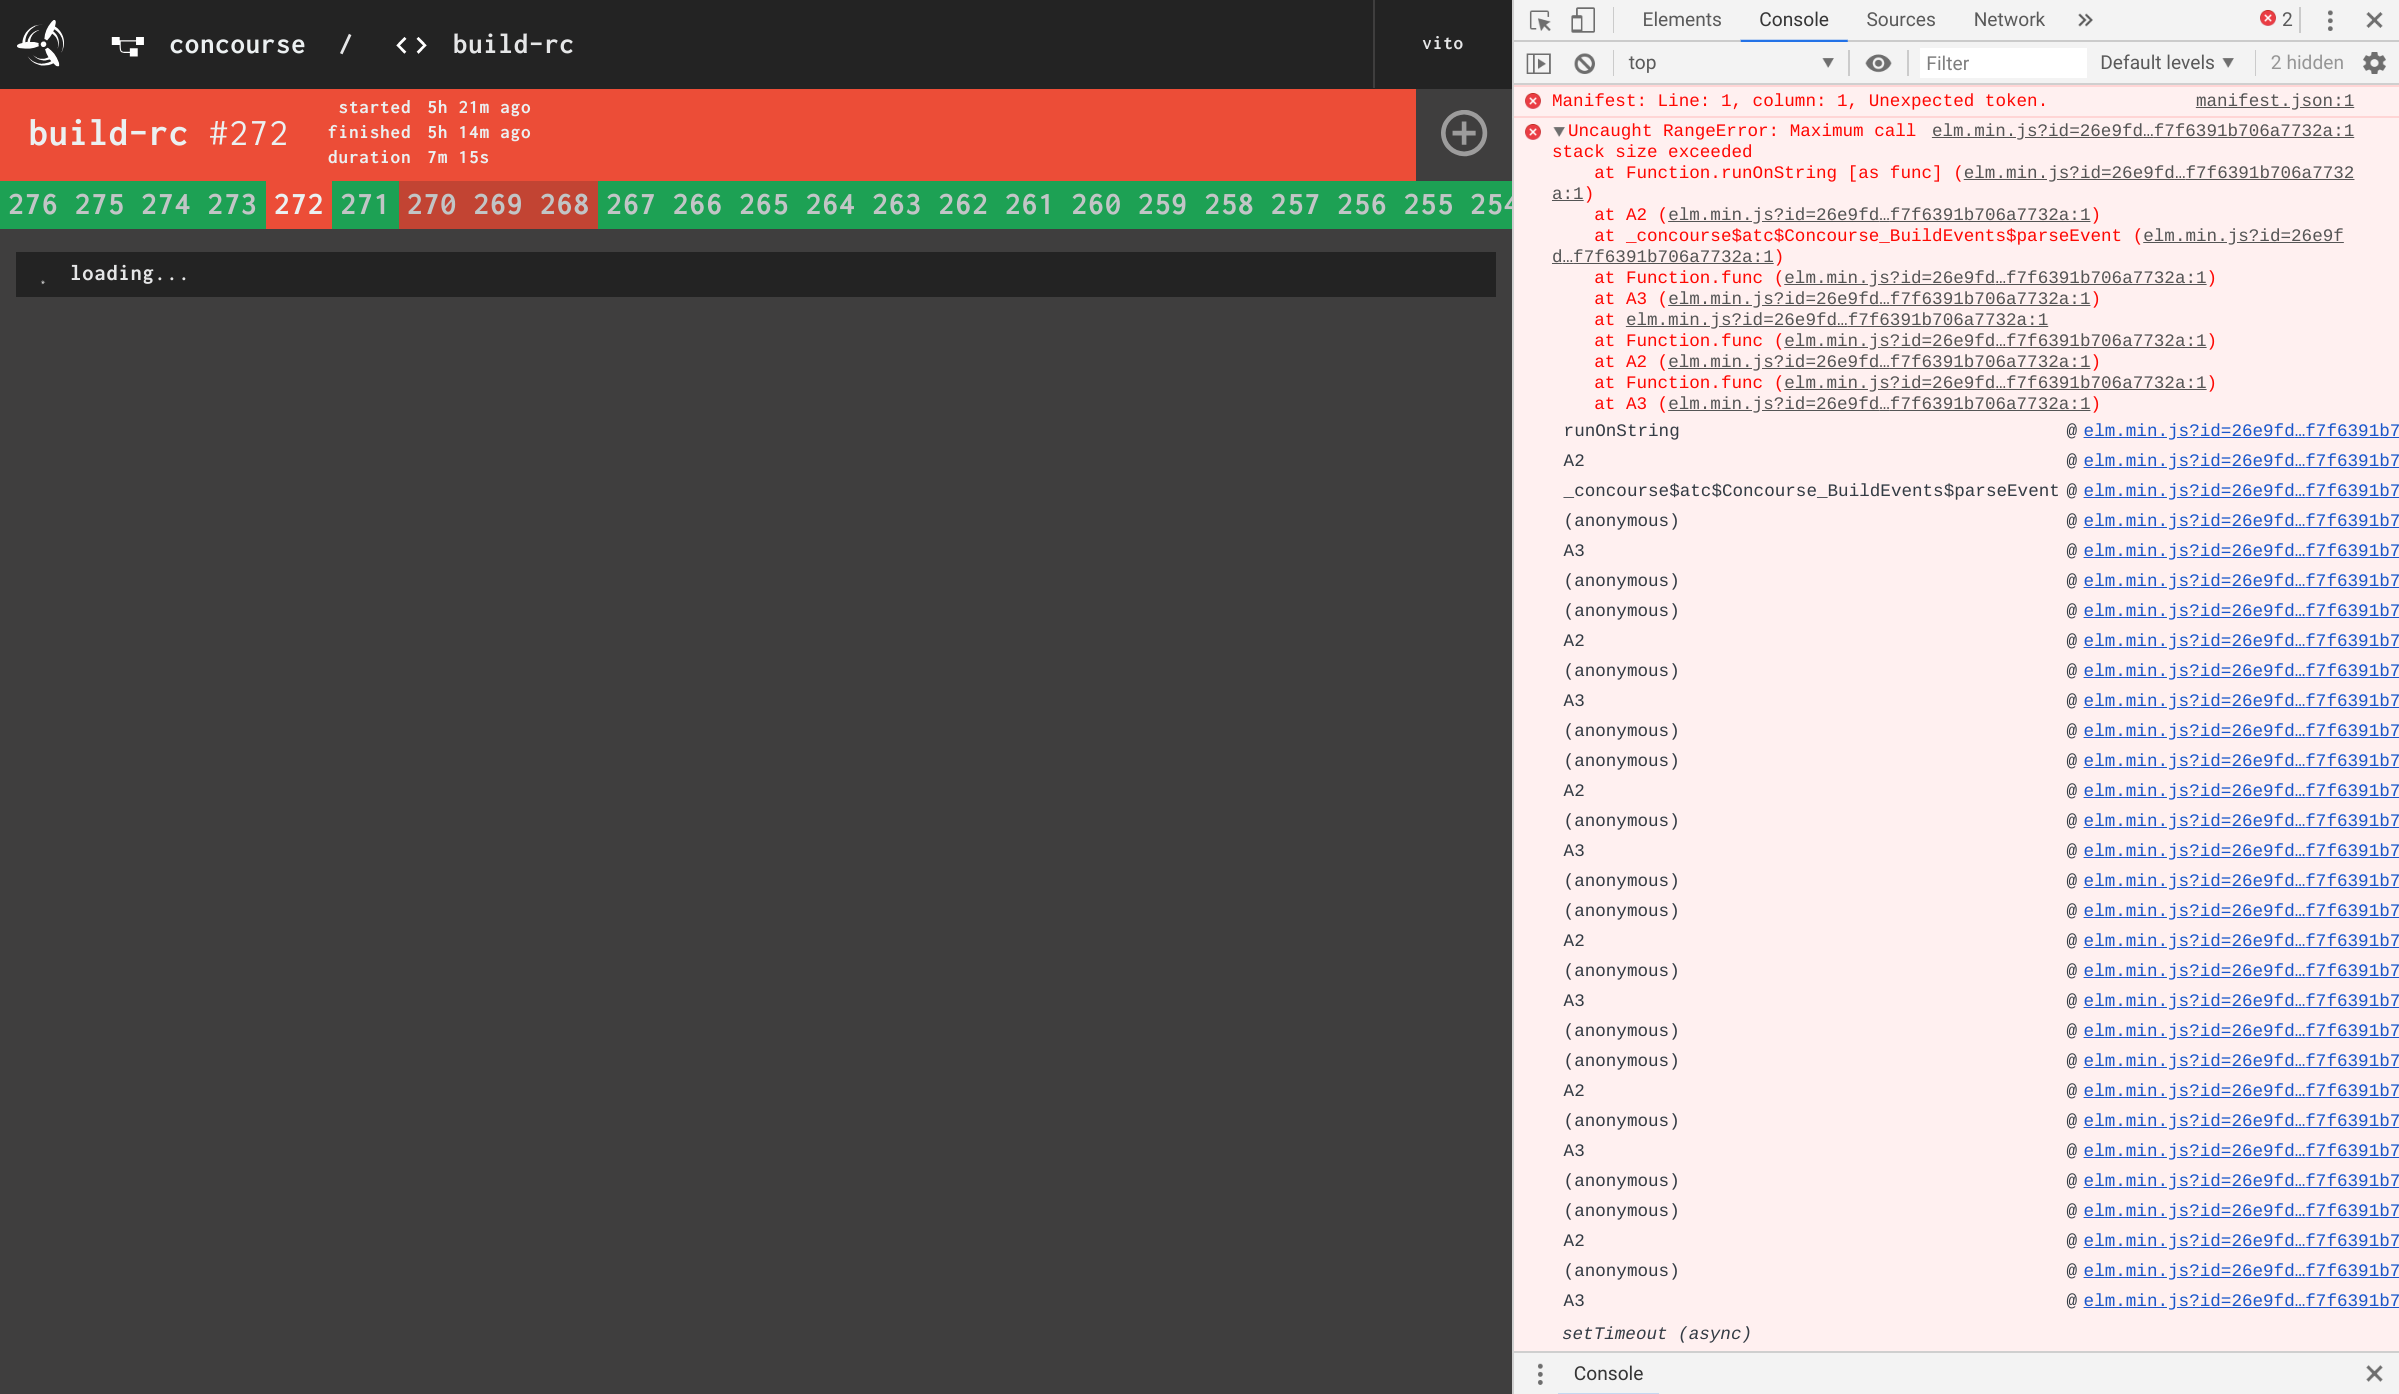Clear the console with the ban icon
The width and height of the screenshot is (2399, 1394).
coord(1585,62)
